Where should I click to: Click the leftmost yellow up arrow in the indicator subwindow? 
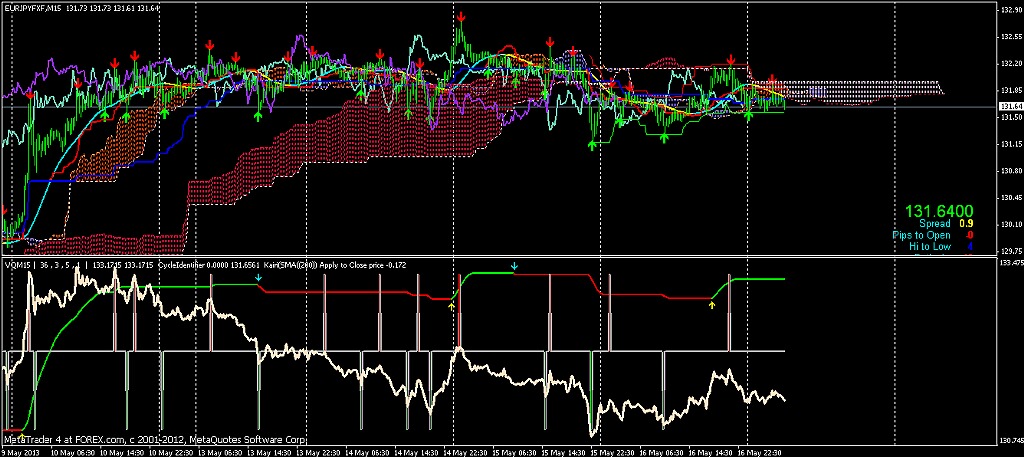pos(452,306)
